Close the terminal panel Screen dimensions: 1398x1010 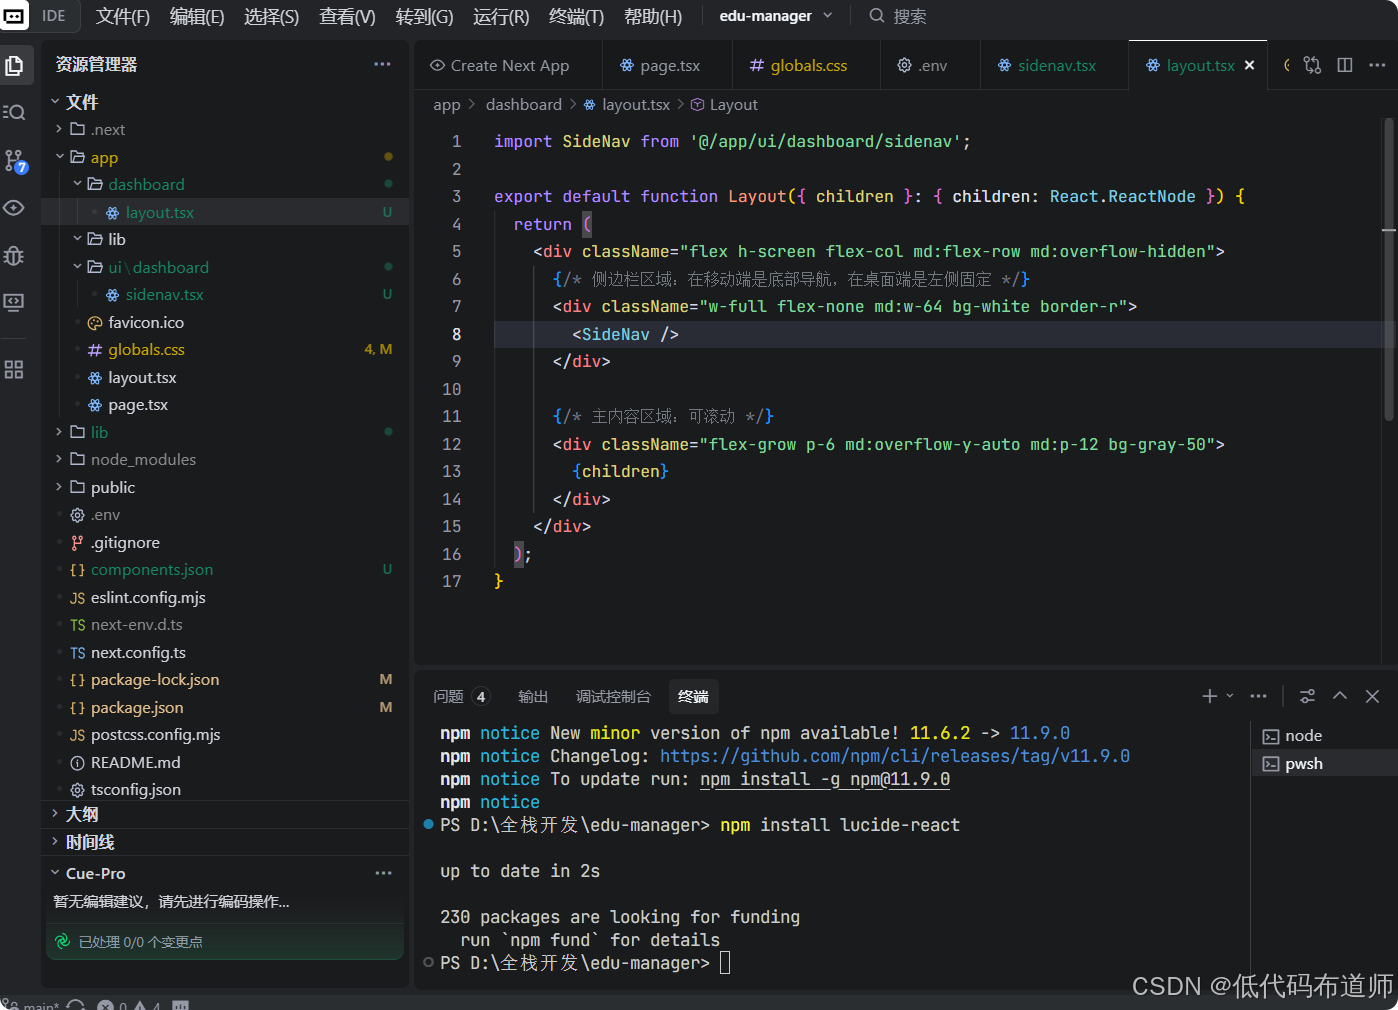[x=1373, y=696]
